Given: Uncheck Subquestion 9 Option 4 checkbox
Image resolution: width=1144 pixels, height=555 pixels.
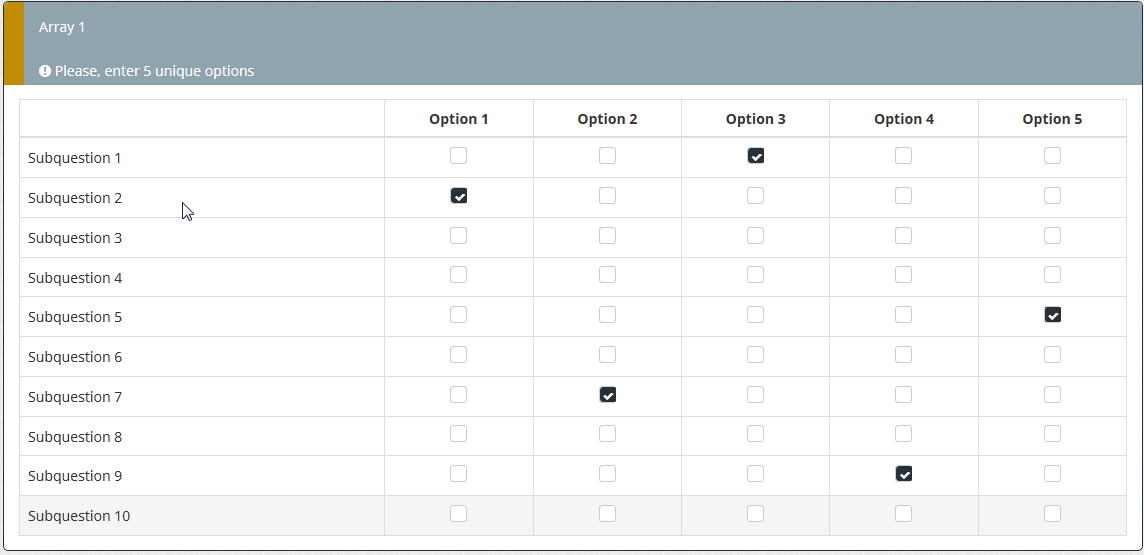Looking at the screenshot, I should coord(904,474).
